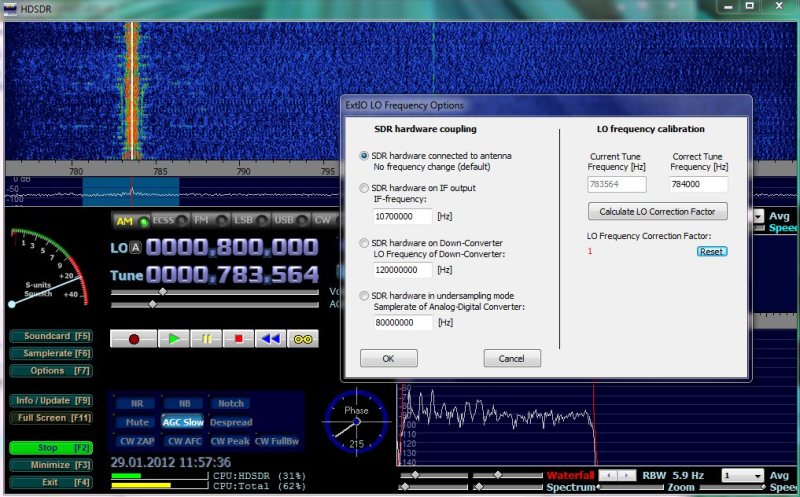Select SDR hardware on IF output option
Viewport: 800px width, 497px height.
(364, 187)
